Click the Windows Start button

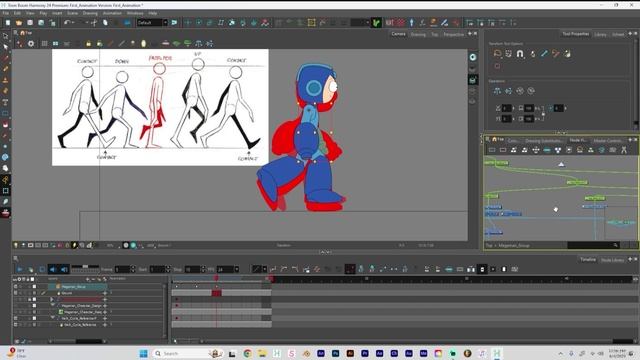tap(143, 353)
